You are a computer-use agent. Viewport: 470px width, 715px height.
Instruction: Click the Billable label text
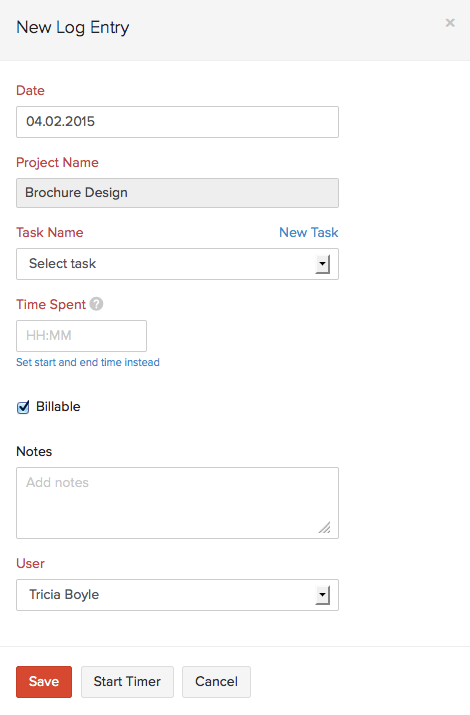pos(58,406)
